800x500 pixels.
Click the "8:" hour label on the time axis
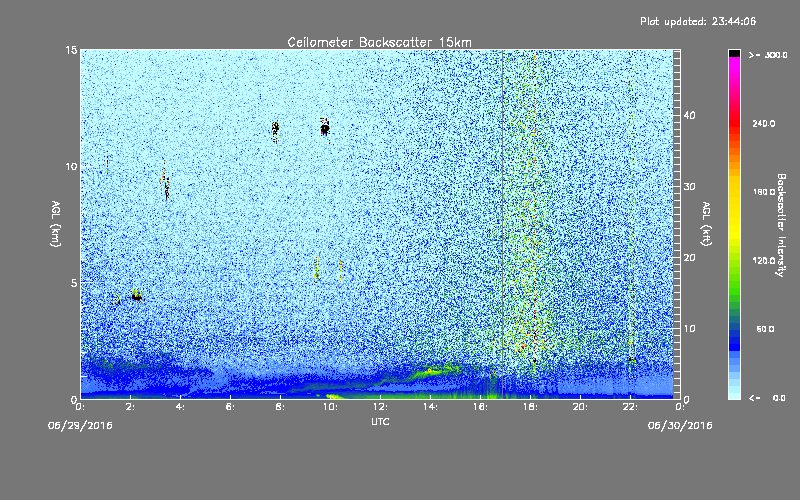coord(281,407)
